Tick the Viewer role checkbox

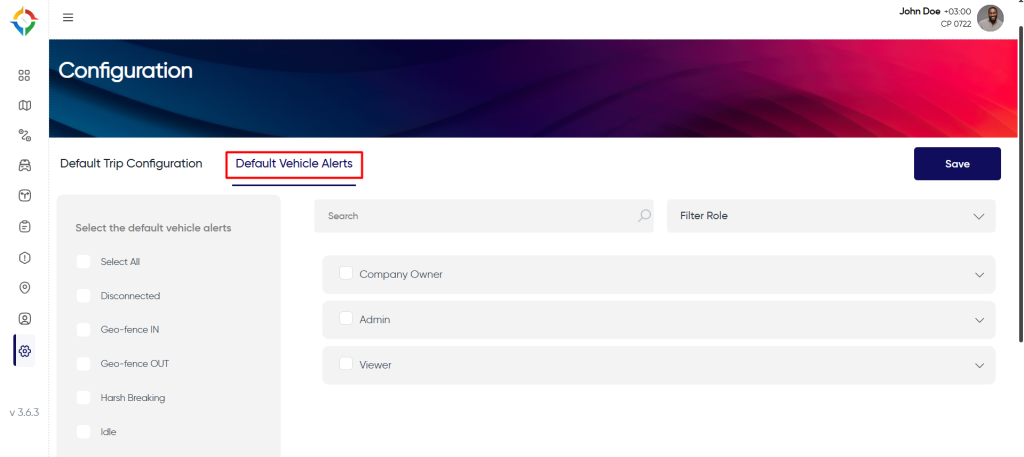(346, 364)
